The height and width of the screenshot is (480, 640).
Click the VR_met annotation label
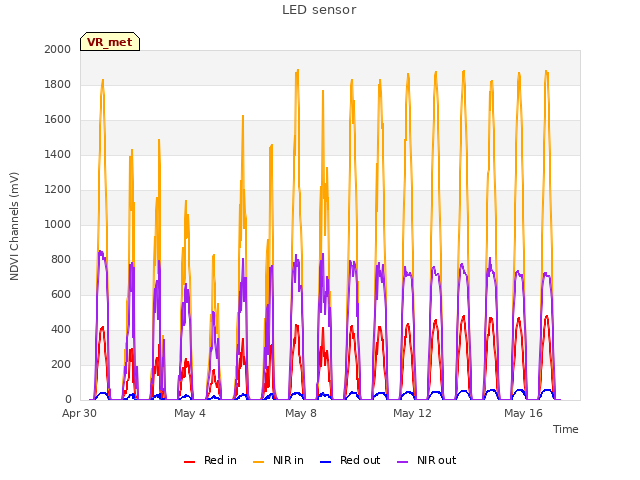[110, 42]
